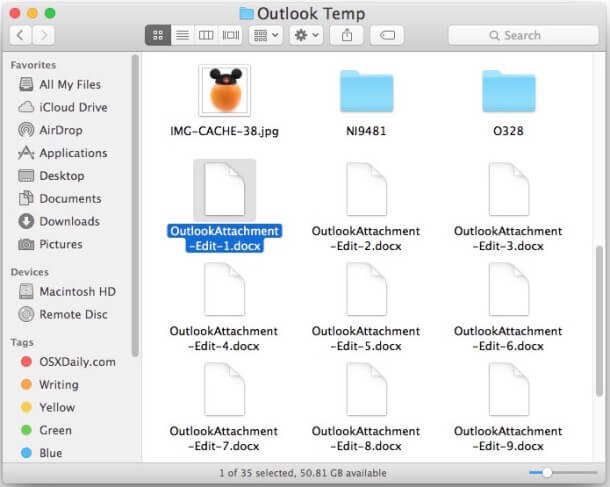This screenshot has width=610, height=487.
Task: Select OutlookAttachment-Edit-9.docx file
Action: tap(508, 389)
